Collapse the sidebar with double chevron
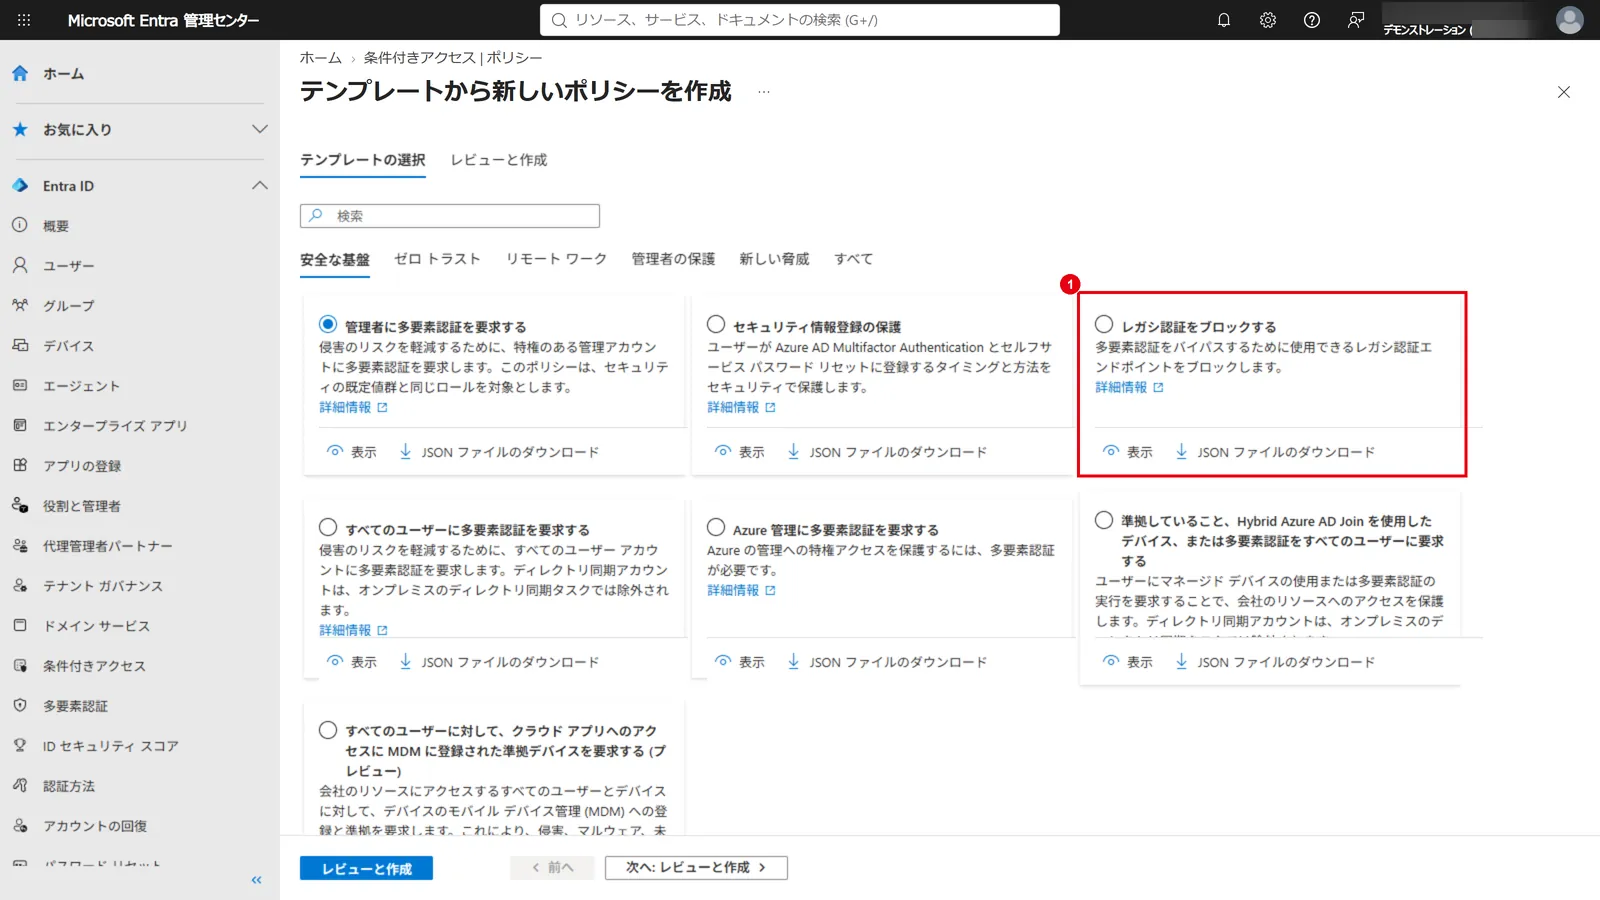 (x=257, y=880)
